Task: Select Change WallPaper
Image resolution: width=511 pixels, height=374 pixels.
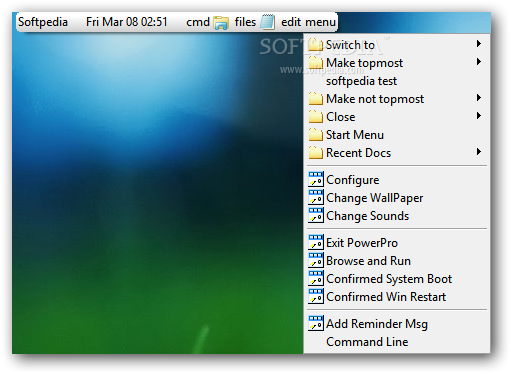Action: coord(397,198)
